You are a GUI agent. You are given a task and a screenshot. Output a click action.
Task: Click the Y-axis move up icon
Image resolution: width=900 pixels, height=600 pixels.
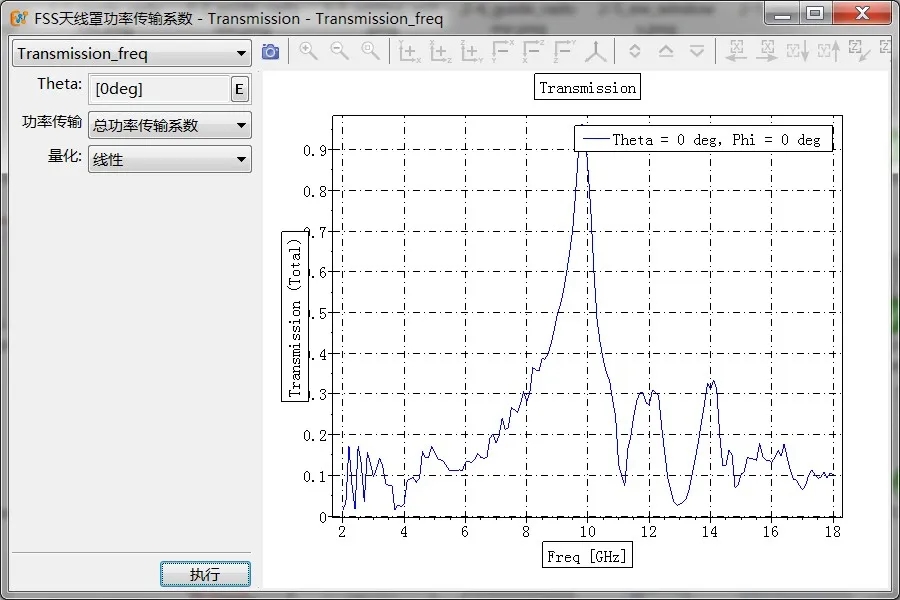click(829, 52)
